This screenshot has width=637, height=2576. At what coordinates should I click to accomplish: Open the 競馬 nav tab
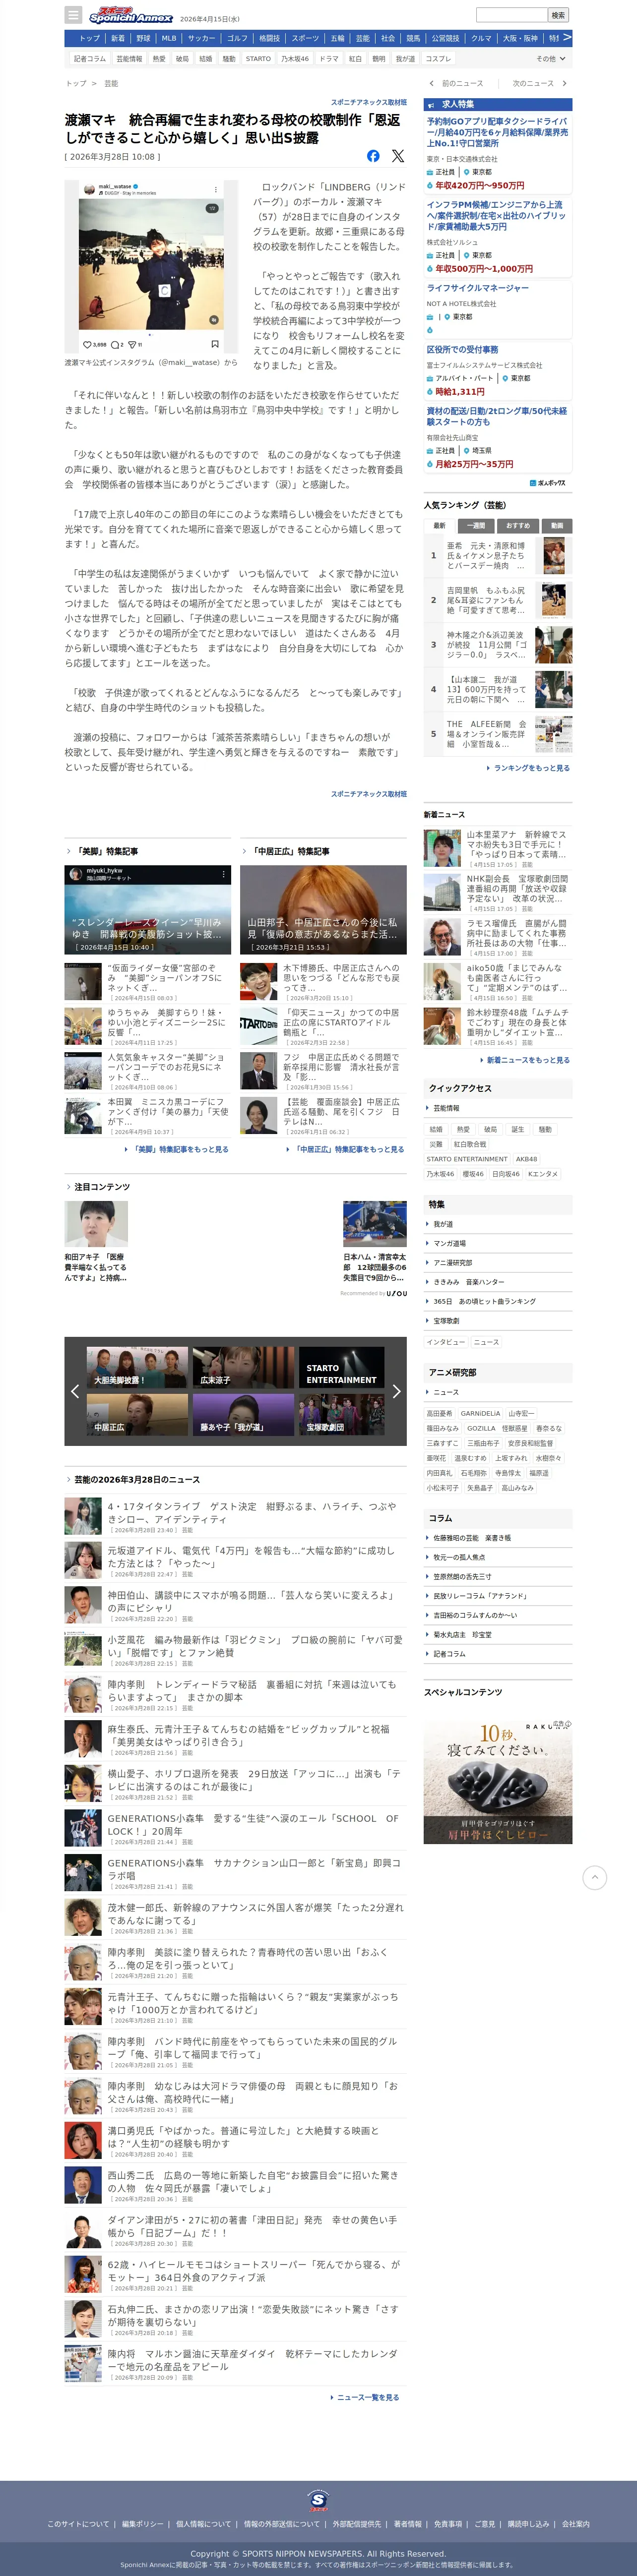pos(413,38)
